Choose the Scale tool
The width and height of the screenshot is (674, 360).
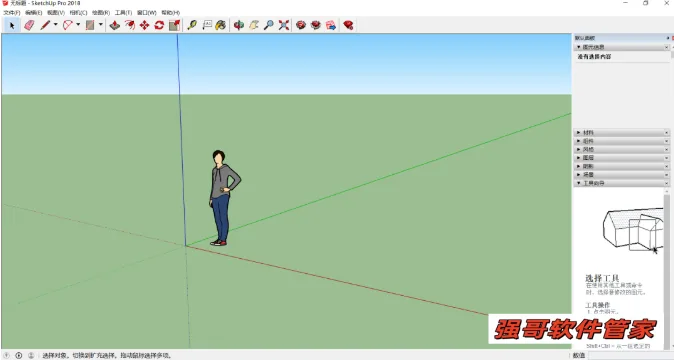click(174, 25)
